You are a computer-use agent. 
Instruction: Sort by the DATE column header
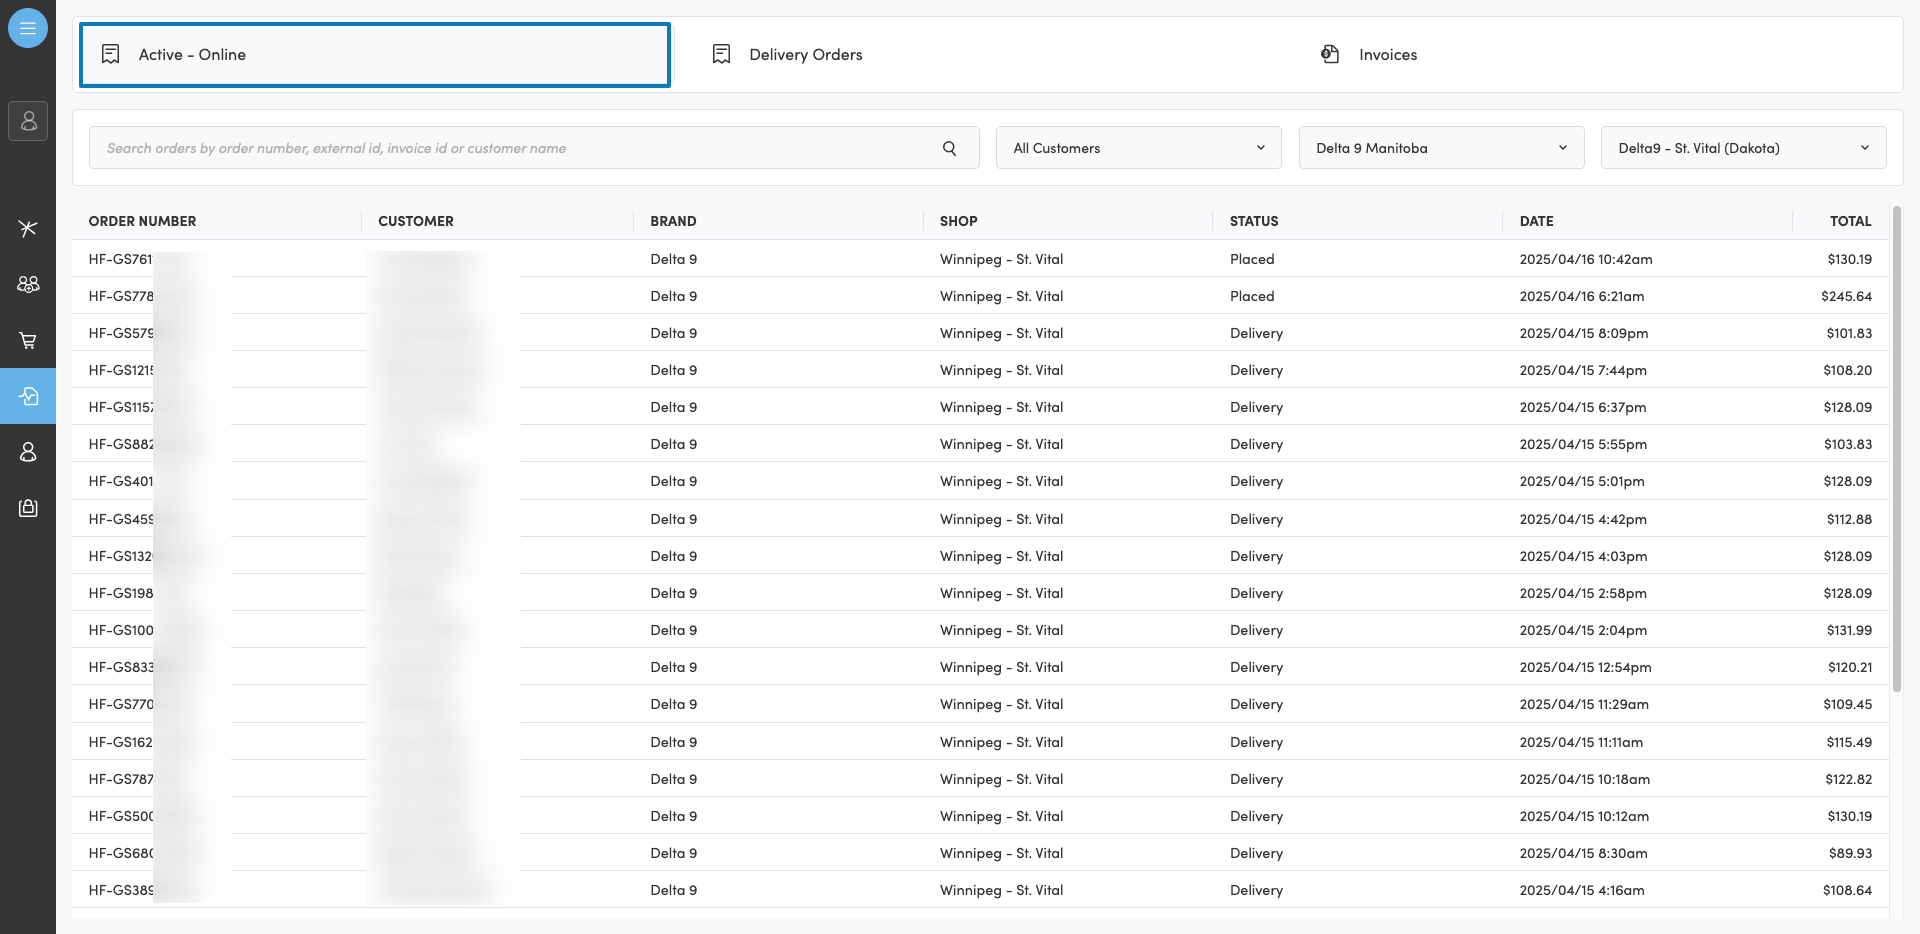click(1536, 221)
